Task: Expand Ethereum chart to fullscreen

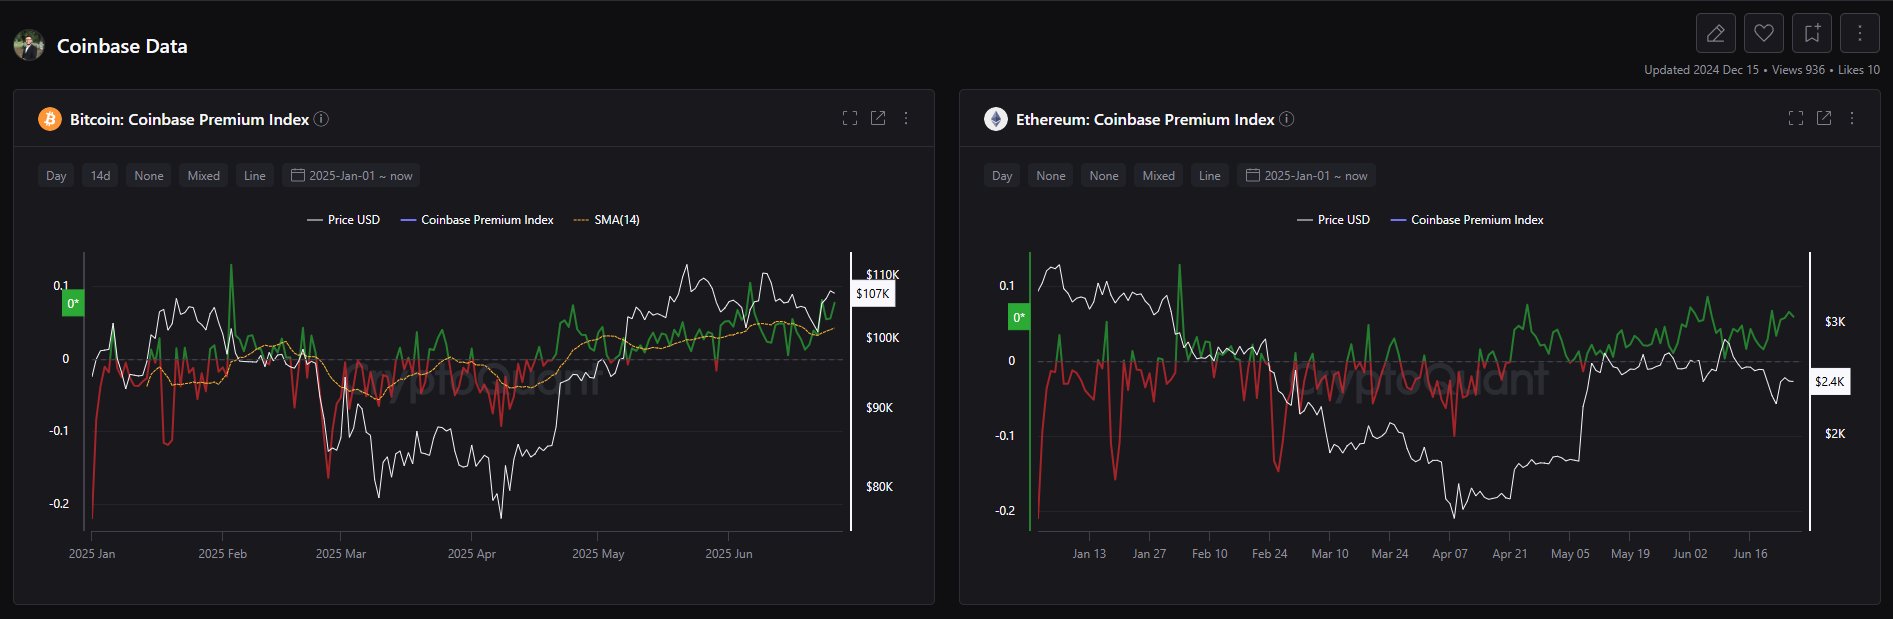Action: (1796, 119)
